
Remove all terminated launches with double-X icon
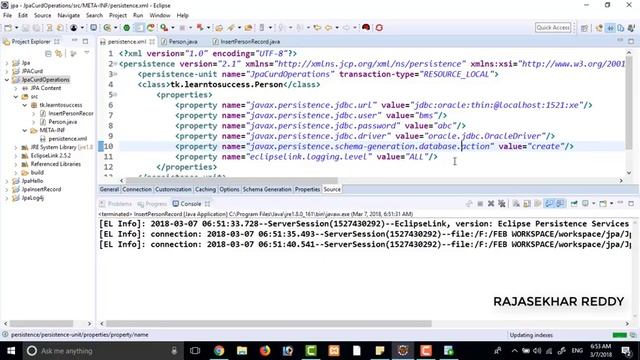(502, 203)
